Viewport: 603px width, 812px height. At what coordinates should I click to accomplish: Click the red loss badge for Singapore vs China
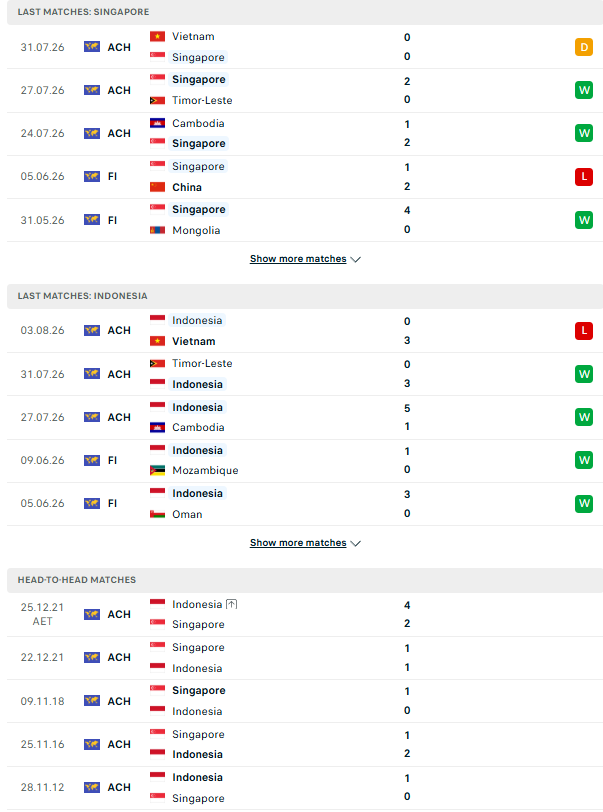583,177
